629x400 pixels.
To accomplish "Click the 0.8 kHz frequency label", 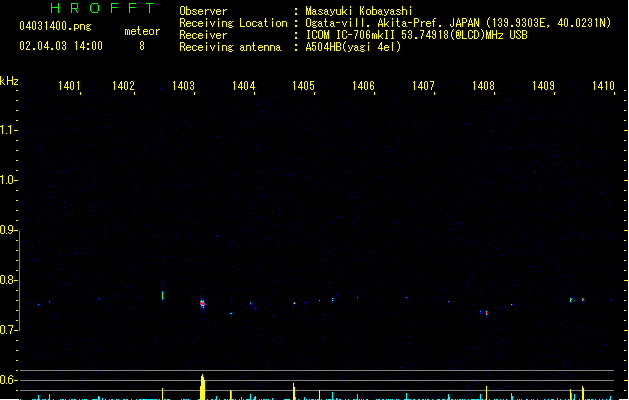I will [7, 280].
